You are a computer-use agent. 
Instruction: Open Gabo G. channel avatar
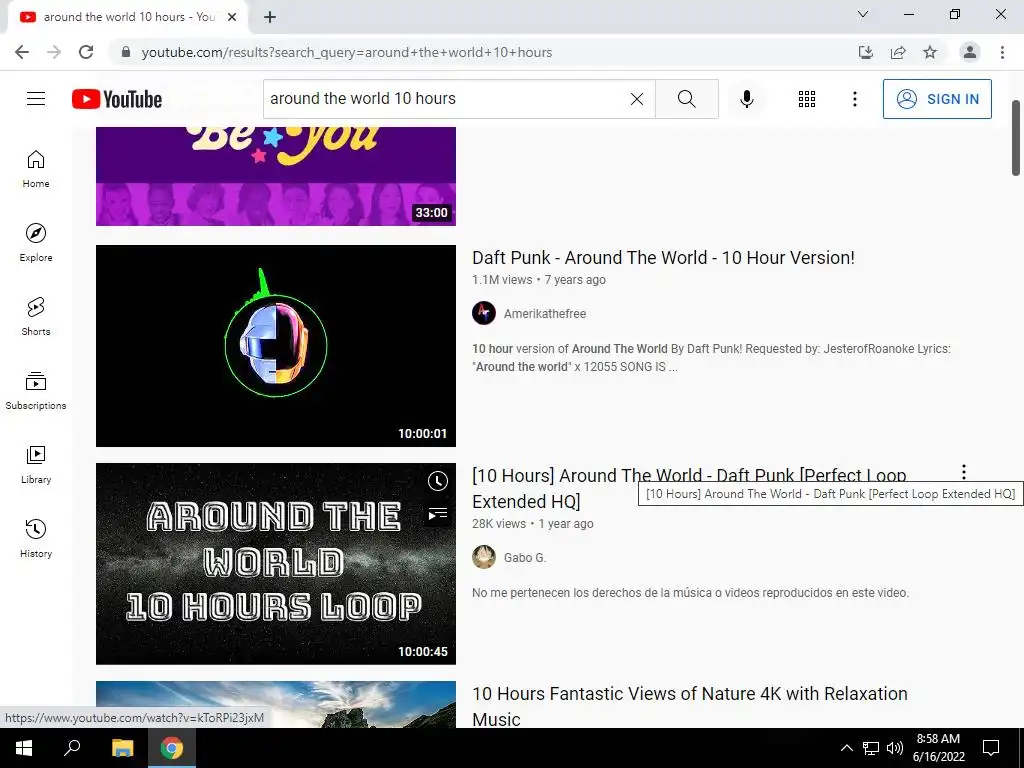484,557
